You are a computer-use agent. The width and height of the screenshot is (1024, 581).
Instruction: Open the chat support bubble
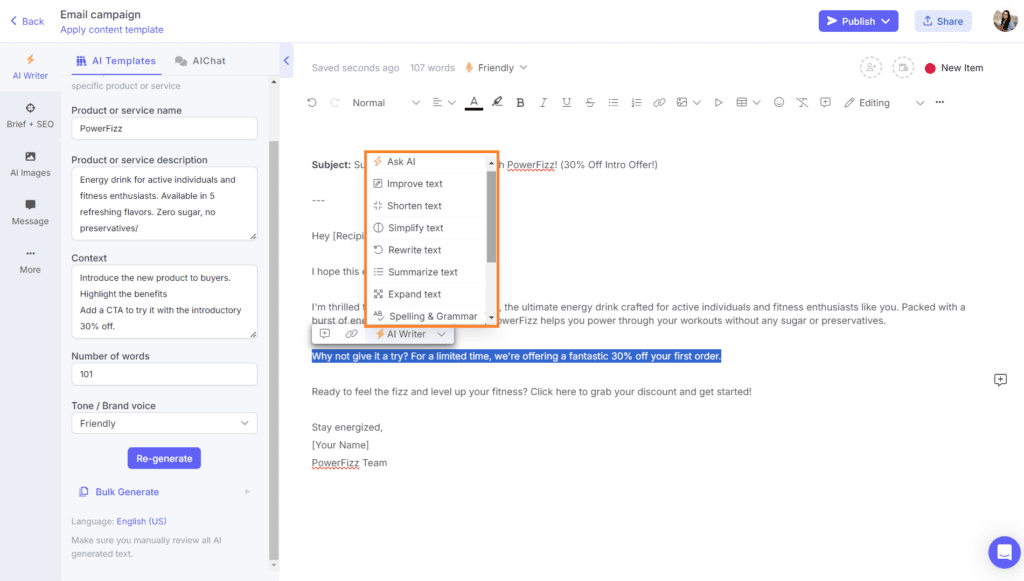1004,552
